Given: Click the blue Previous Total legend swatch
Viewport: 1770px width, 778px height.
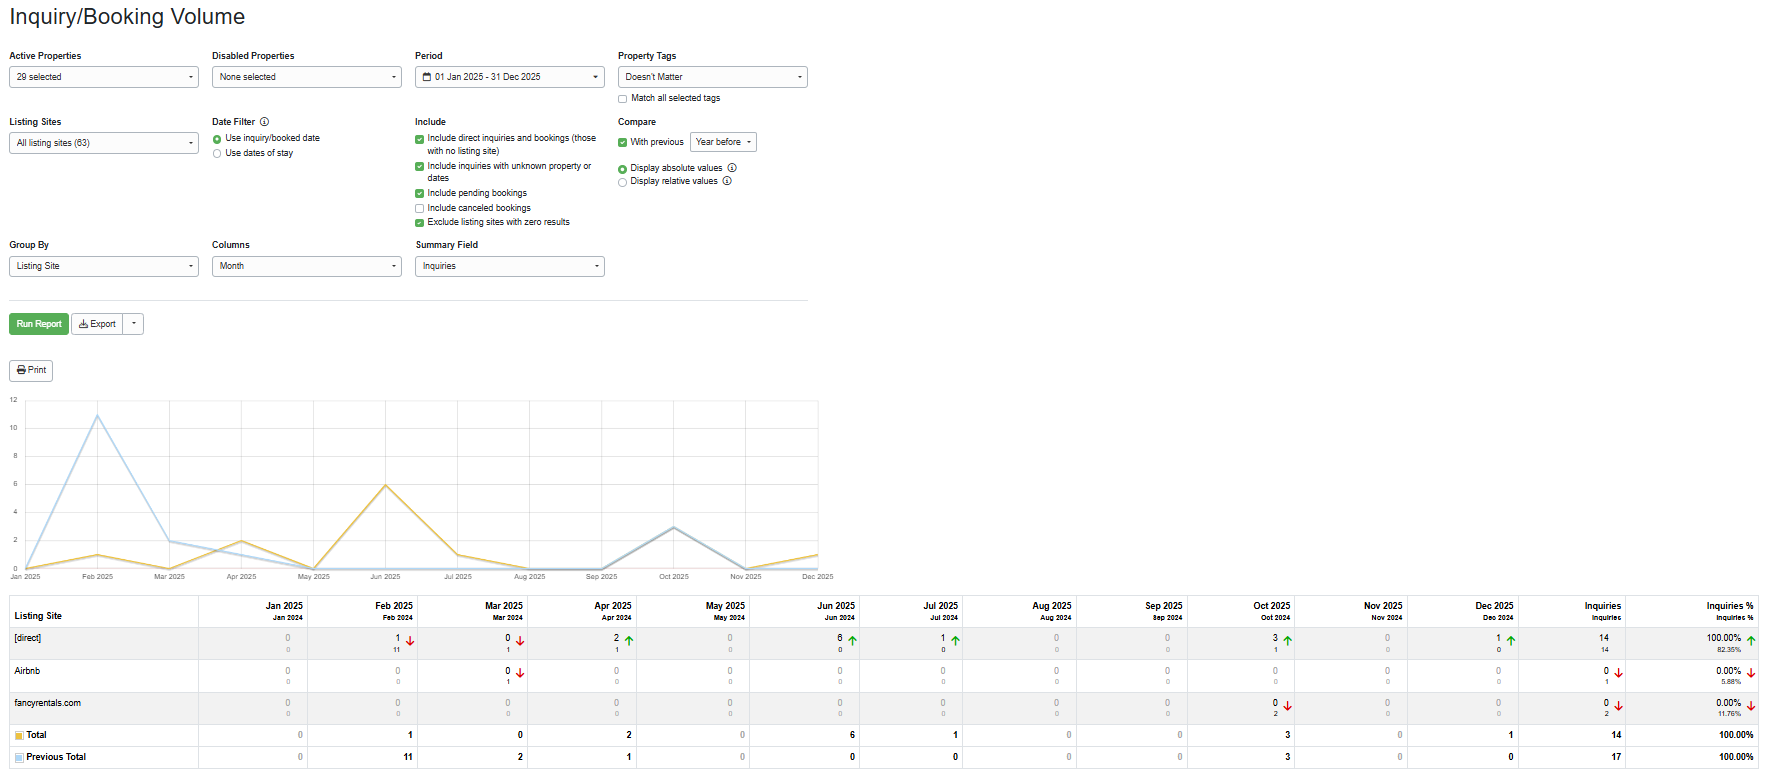Looking at the screenshot, I should click(x=19, y=758).
